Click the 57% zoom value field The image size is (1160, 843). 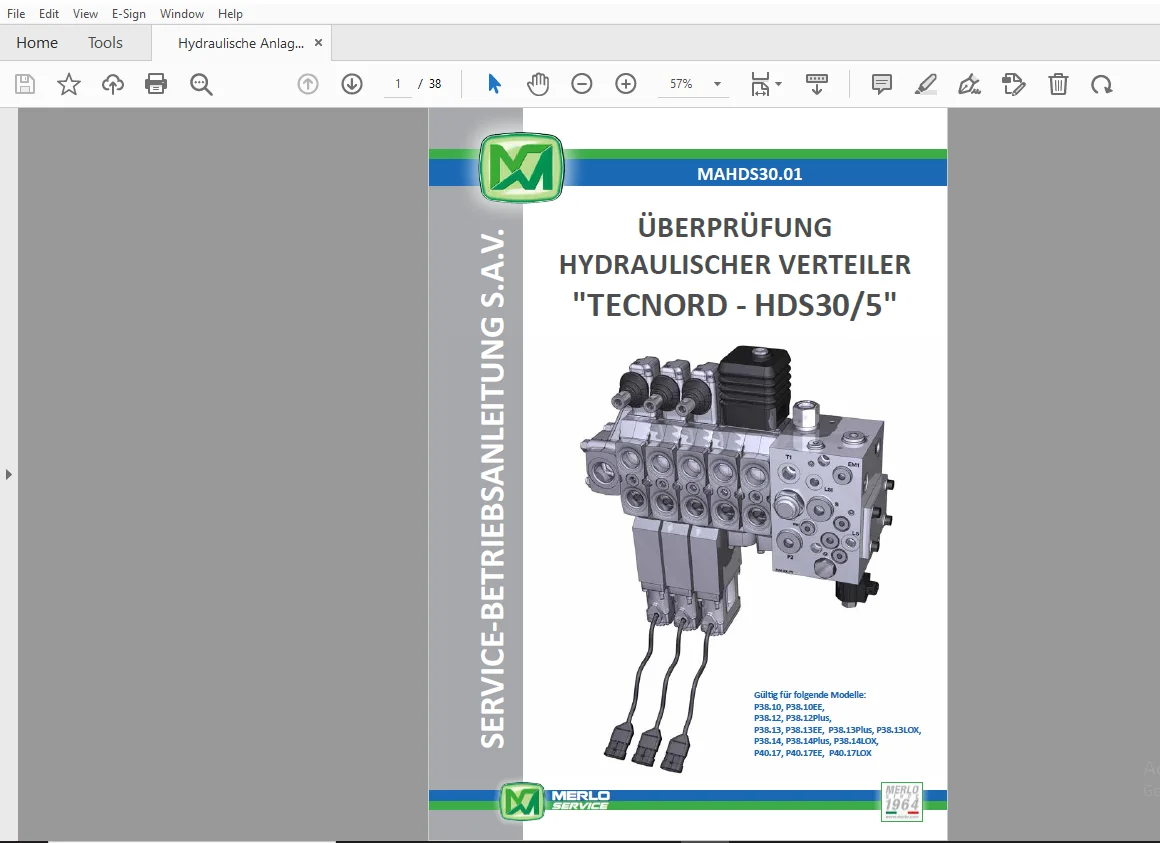[x=681, y=84]
